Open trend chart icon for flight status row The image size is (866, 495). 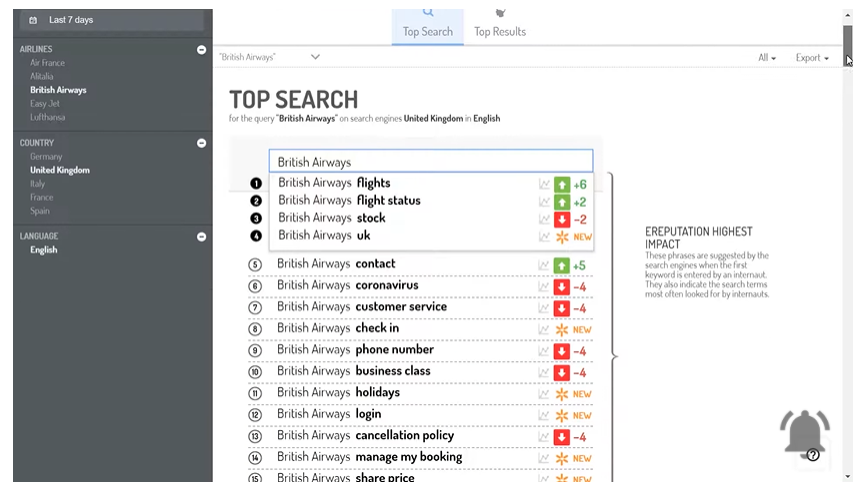(x=545, y=202)
